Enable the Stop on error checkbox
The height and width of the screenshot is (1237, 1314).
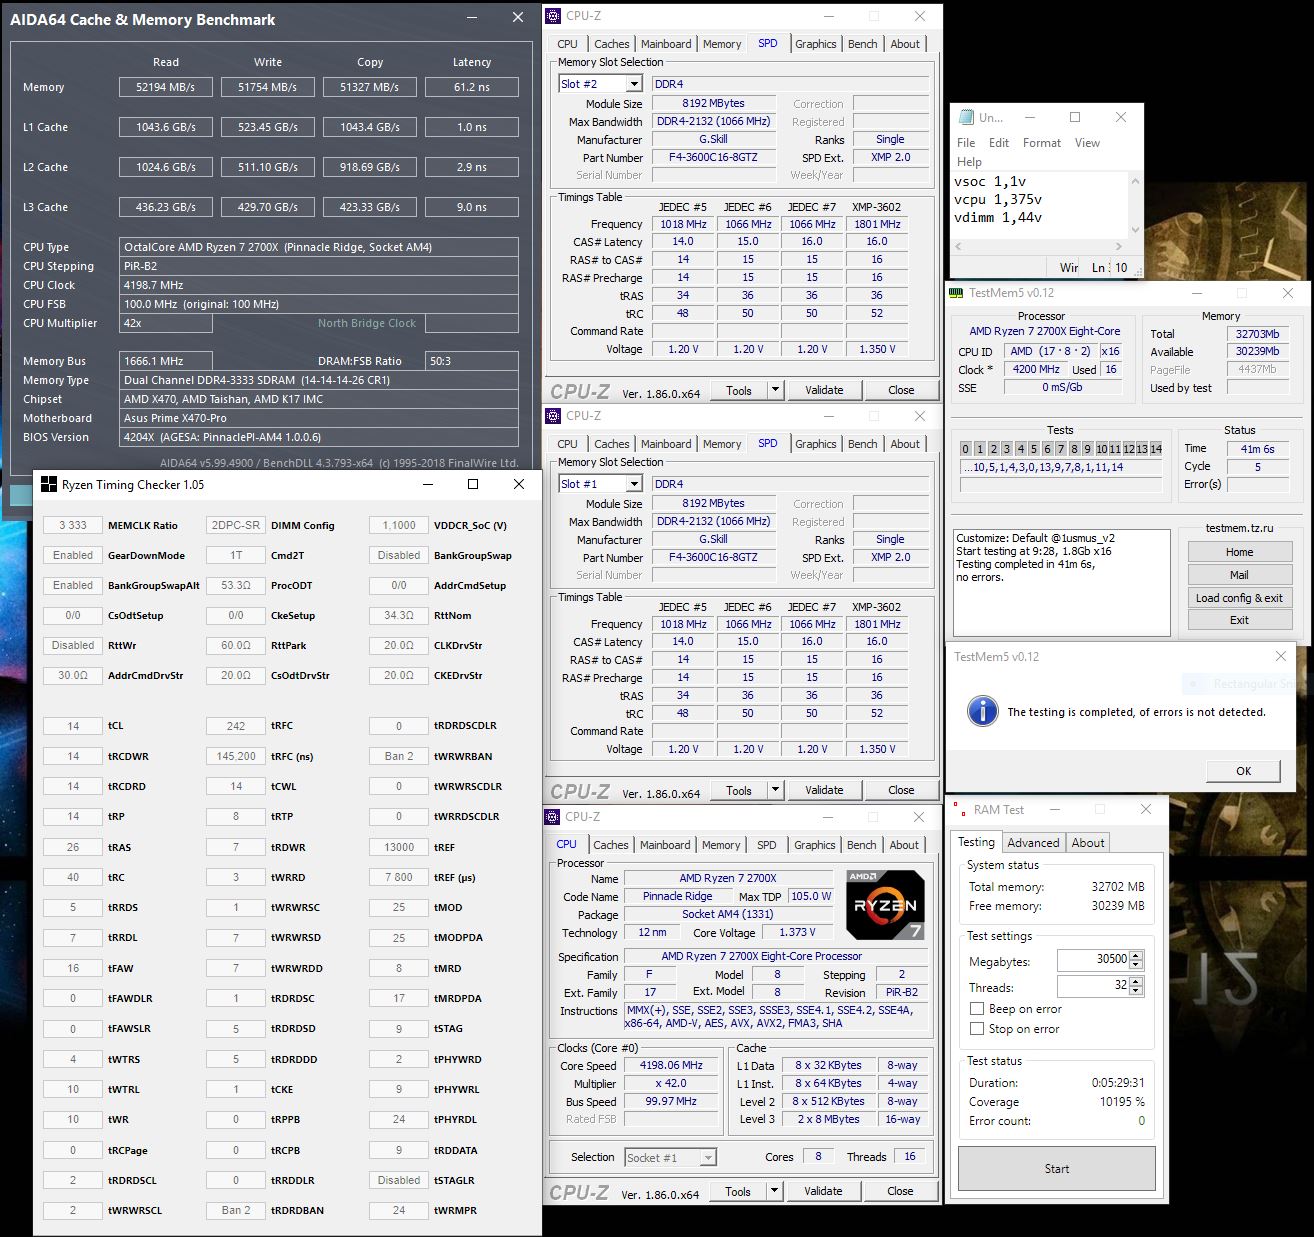point(977,1029)
